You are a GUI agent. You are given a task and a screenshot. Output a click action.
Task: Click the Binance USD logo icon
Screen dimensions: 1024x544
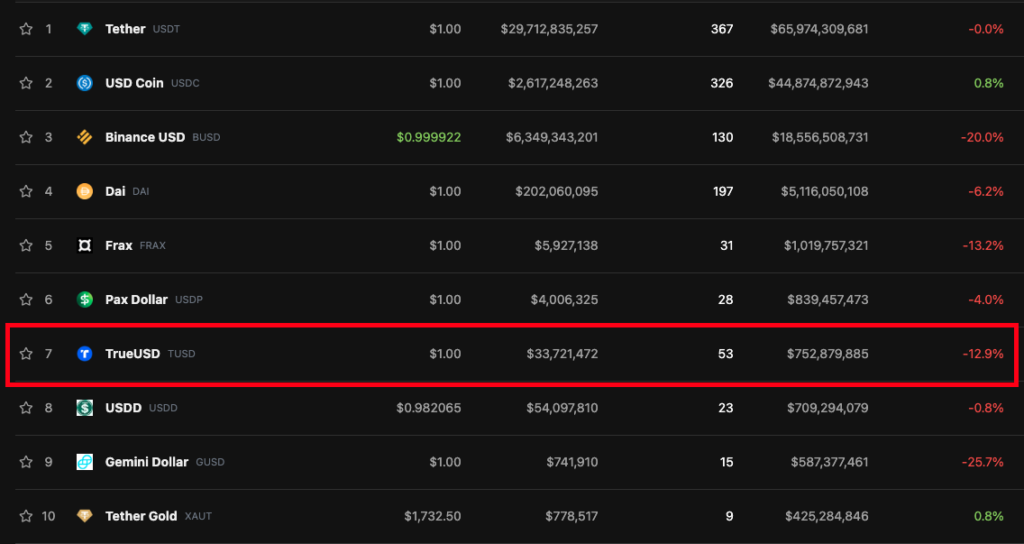pyautogui.click(x=85, y=137)
